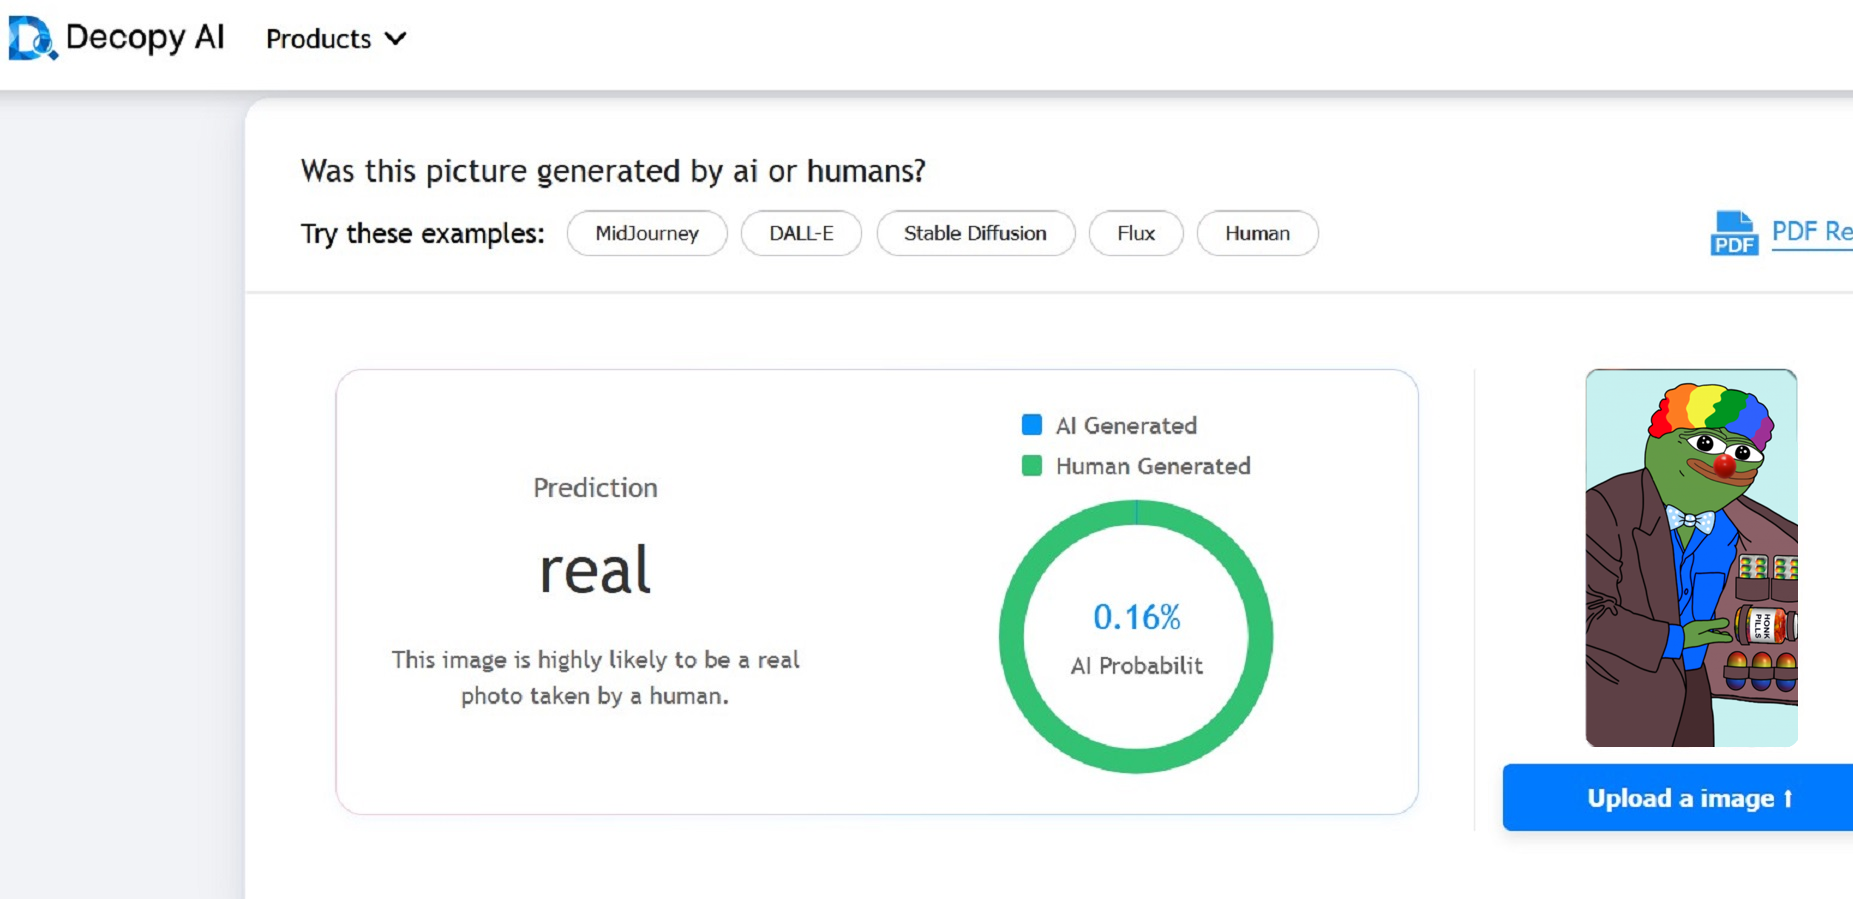The height and width of the screenshot is (899, 1853).
Task: Click the Human Generated legend label
Action: pos(1153,466)
